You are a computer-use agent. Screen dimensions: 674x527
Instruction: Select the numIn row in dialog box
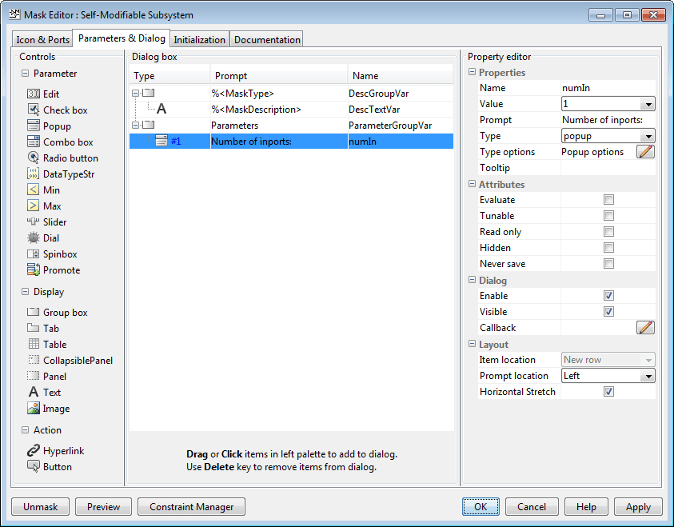(291, 141)
